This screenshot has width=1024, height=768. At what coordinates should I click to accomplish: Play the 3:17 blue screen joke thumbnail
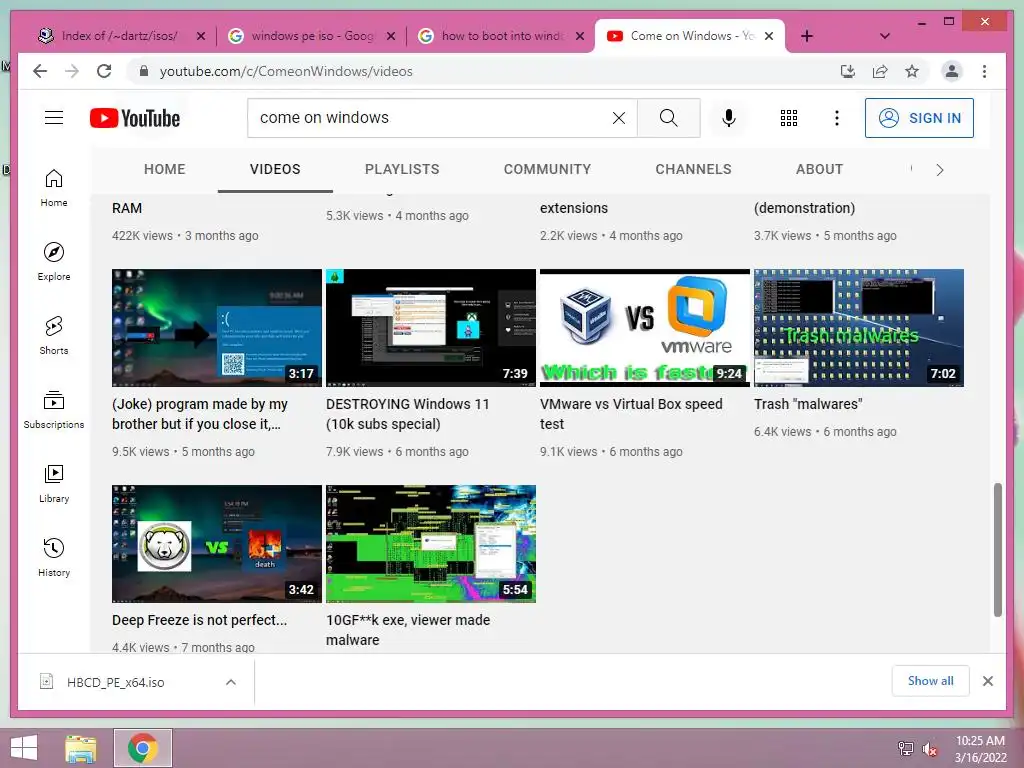[x=217, y=328]
